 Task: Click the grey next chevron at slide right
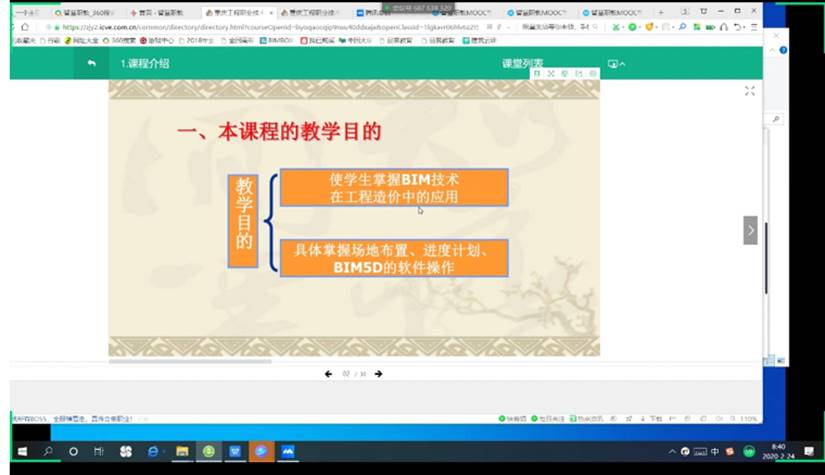[x=750, y=230]
